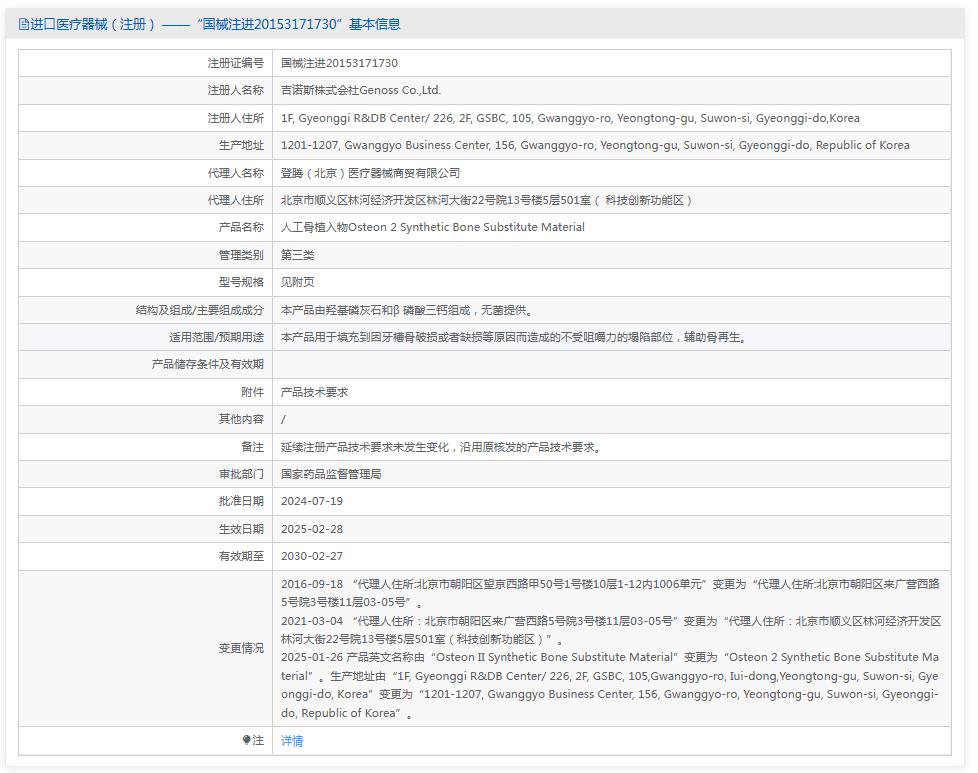Click the agent address 北京市顺义区林河经济开发区
978x773 pixels.
pos(487,200)
